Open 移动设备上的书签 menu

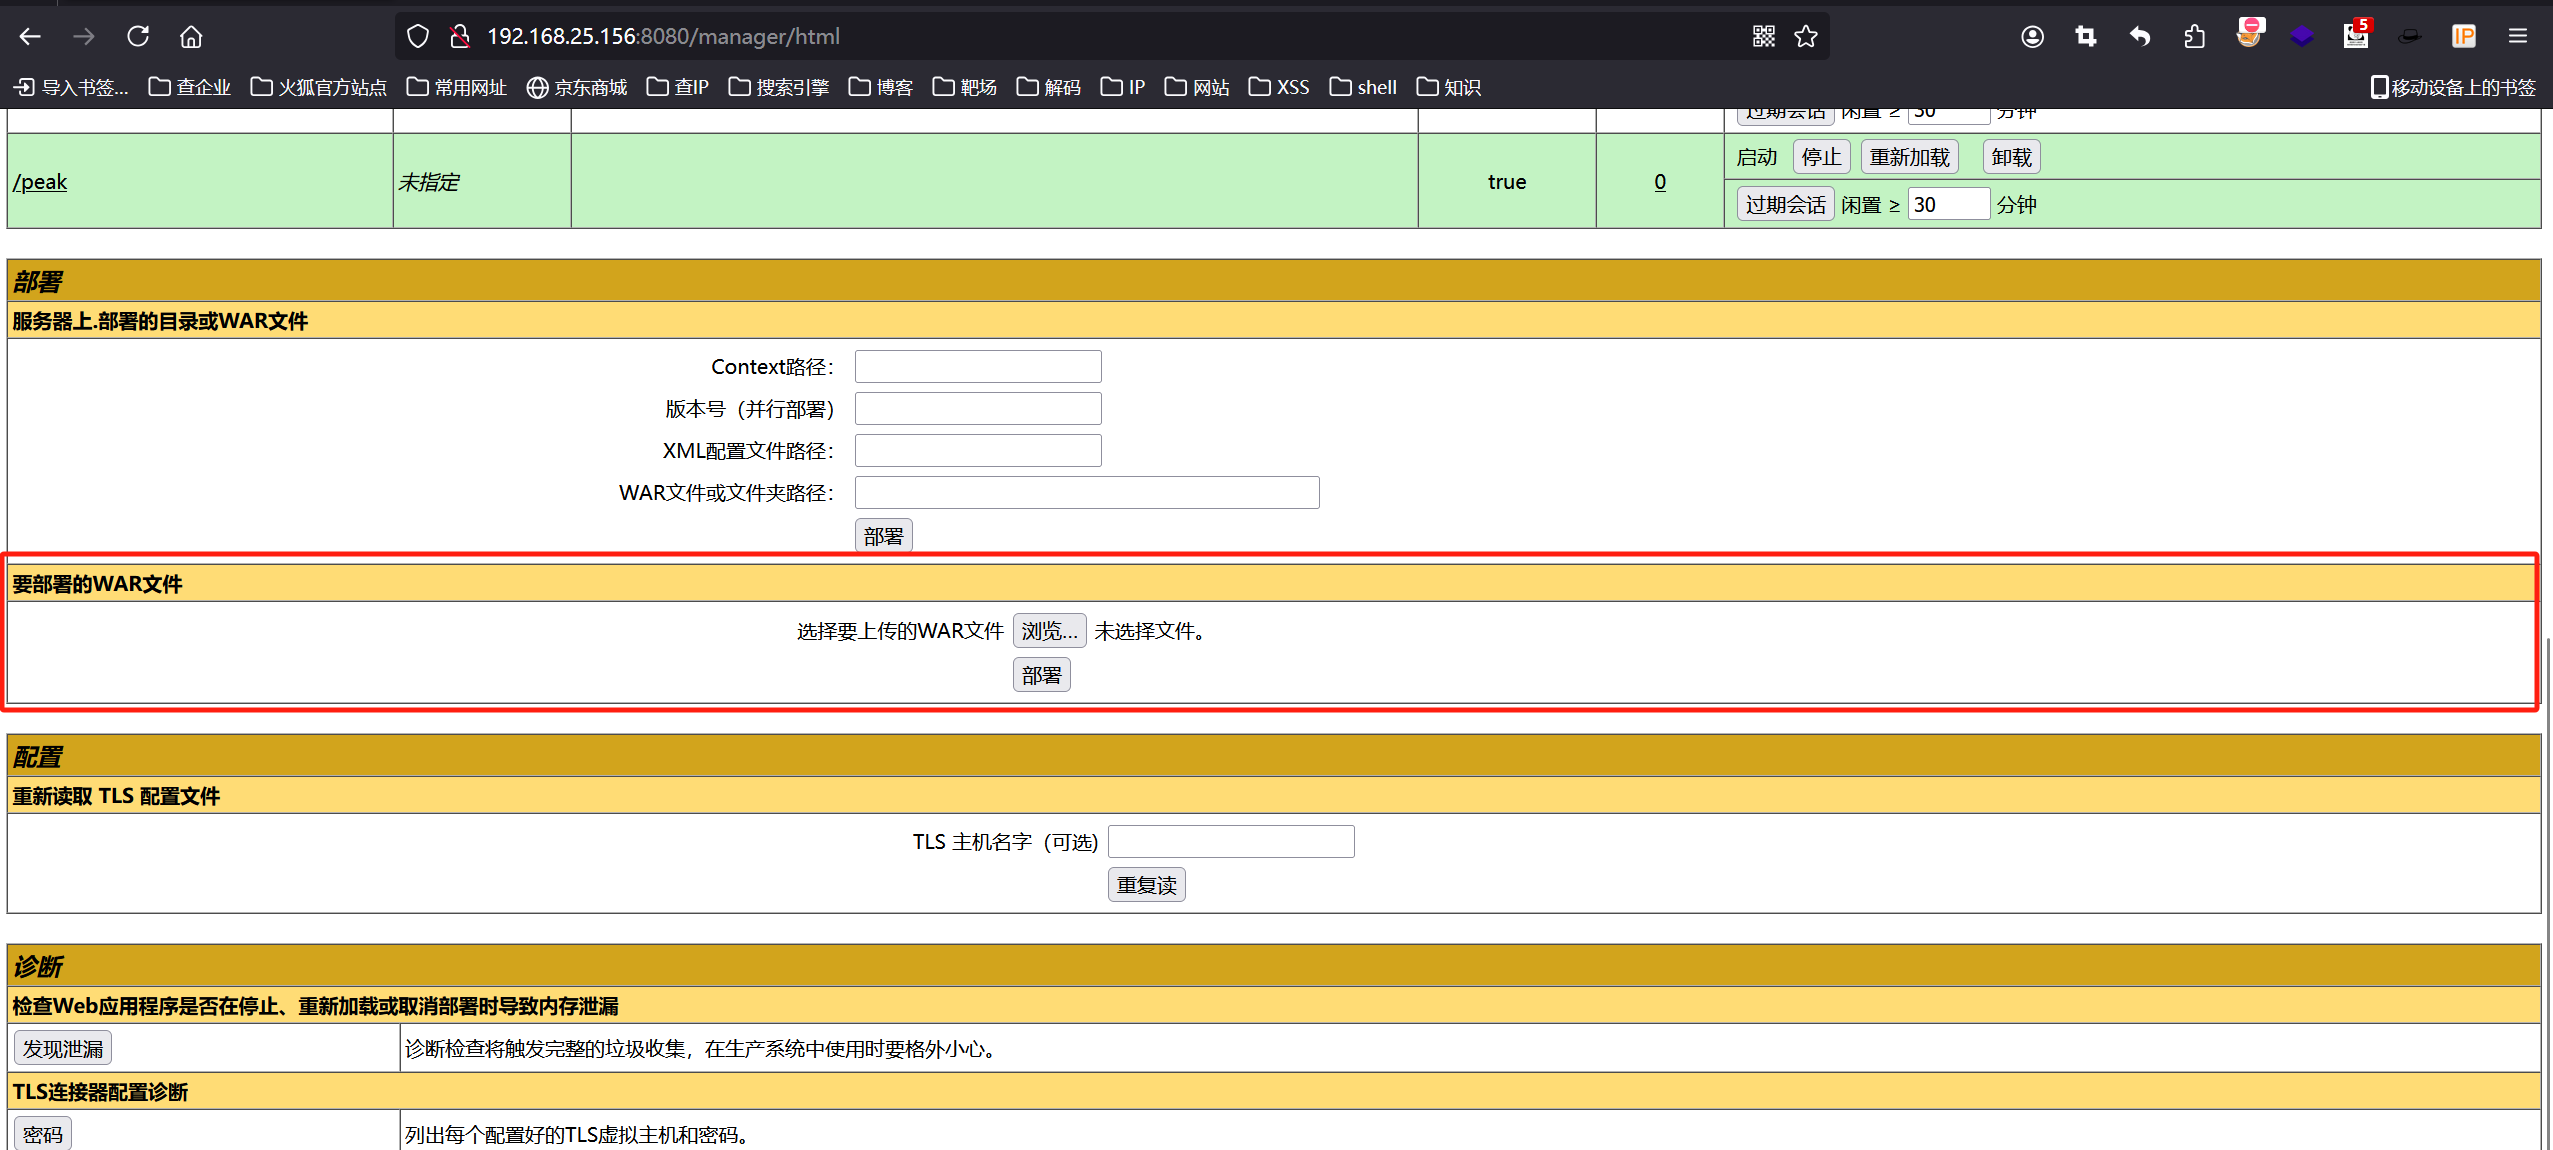pyautogui.click(x=2453, y=87)
